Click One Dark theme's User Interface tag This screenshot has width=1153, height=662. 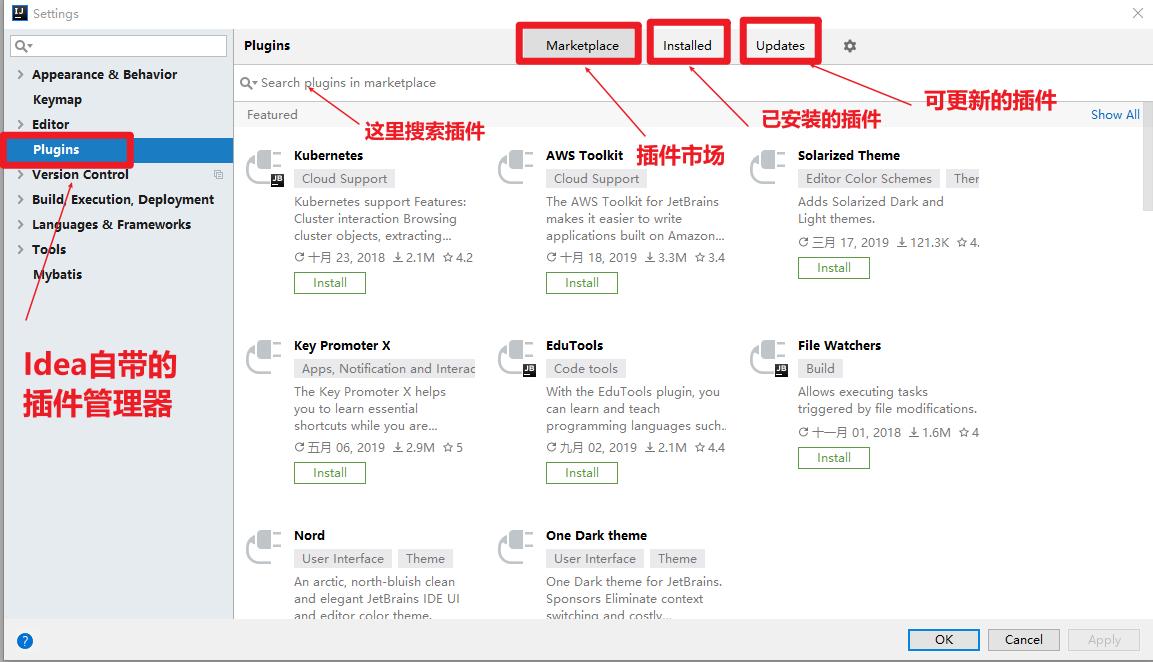click(595, 558)
